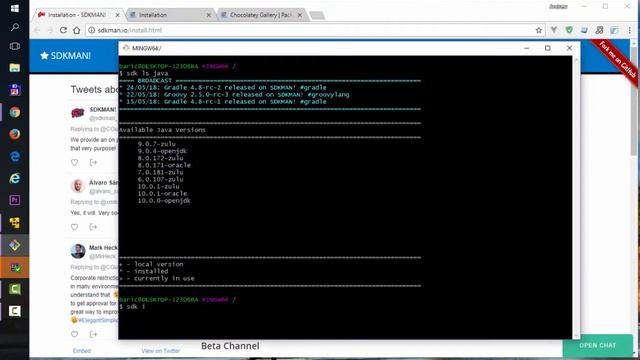The height and width of the screenshot is (360, 640).
Task: Go forward in Chrome browser
Action: [50, 30]
